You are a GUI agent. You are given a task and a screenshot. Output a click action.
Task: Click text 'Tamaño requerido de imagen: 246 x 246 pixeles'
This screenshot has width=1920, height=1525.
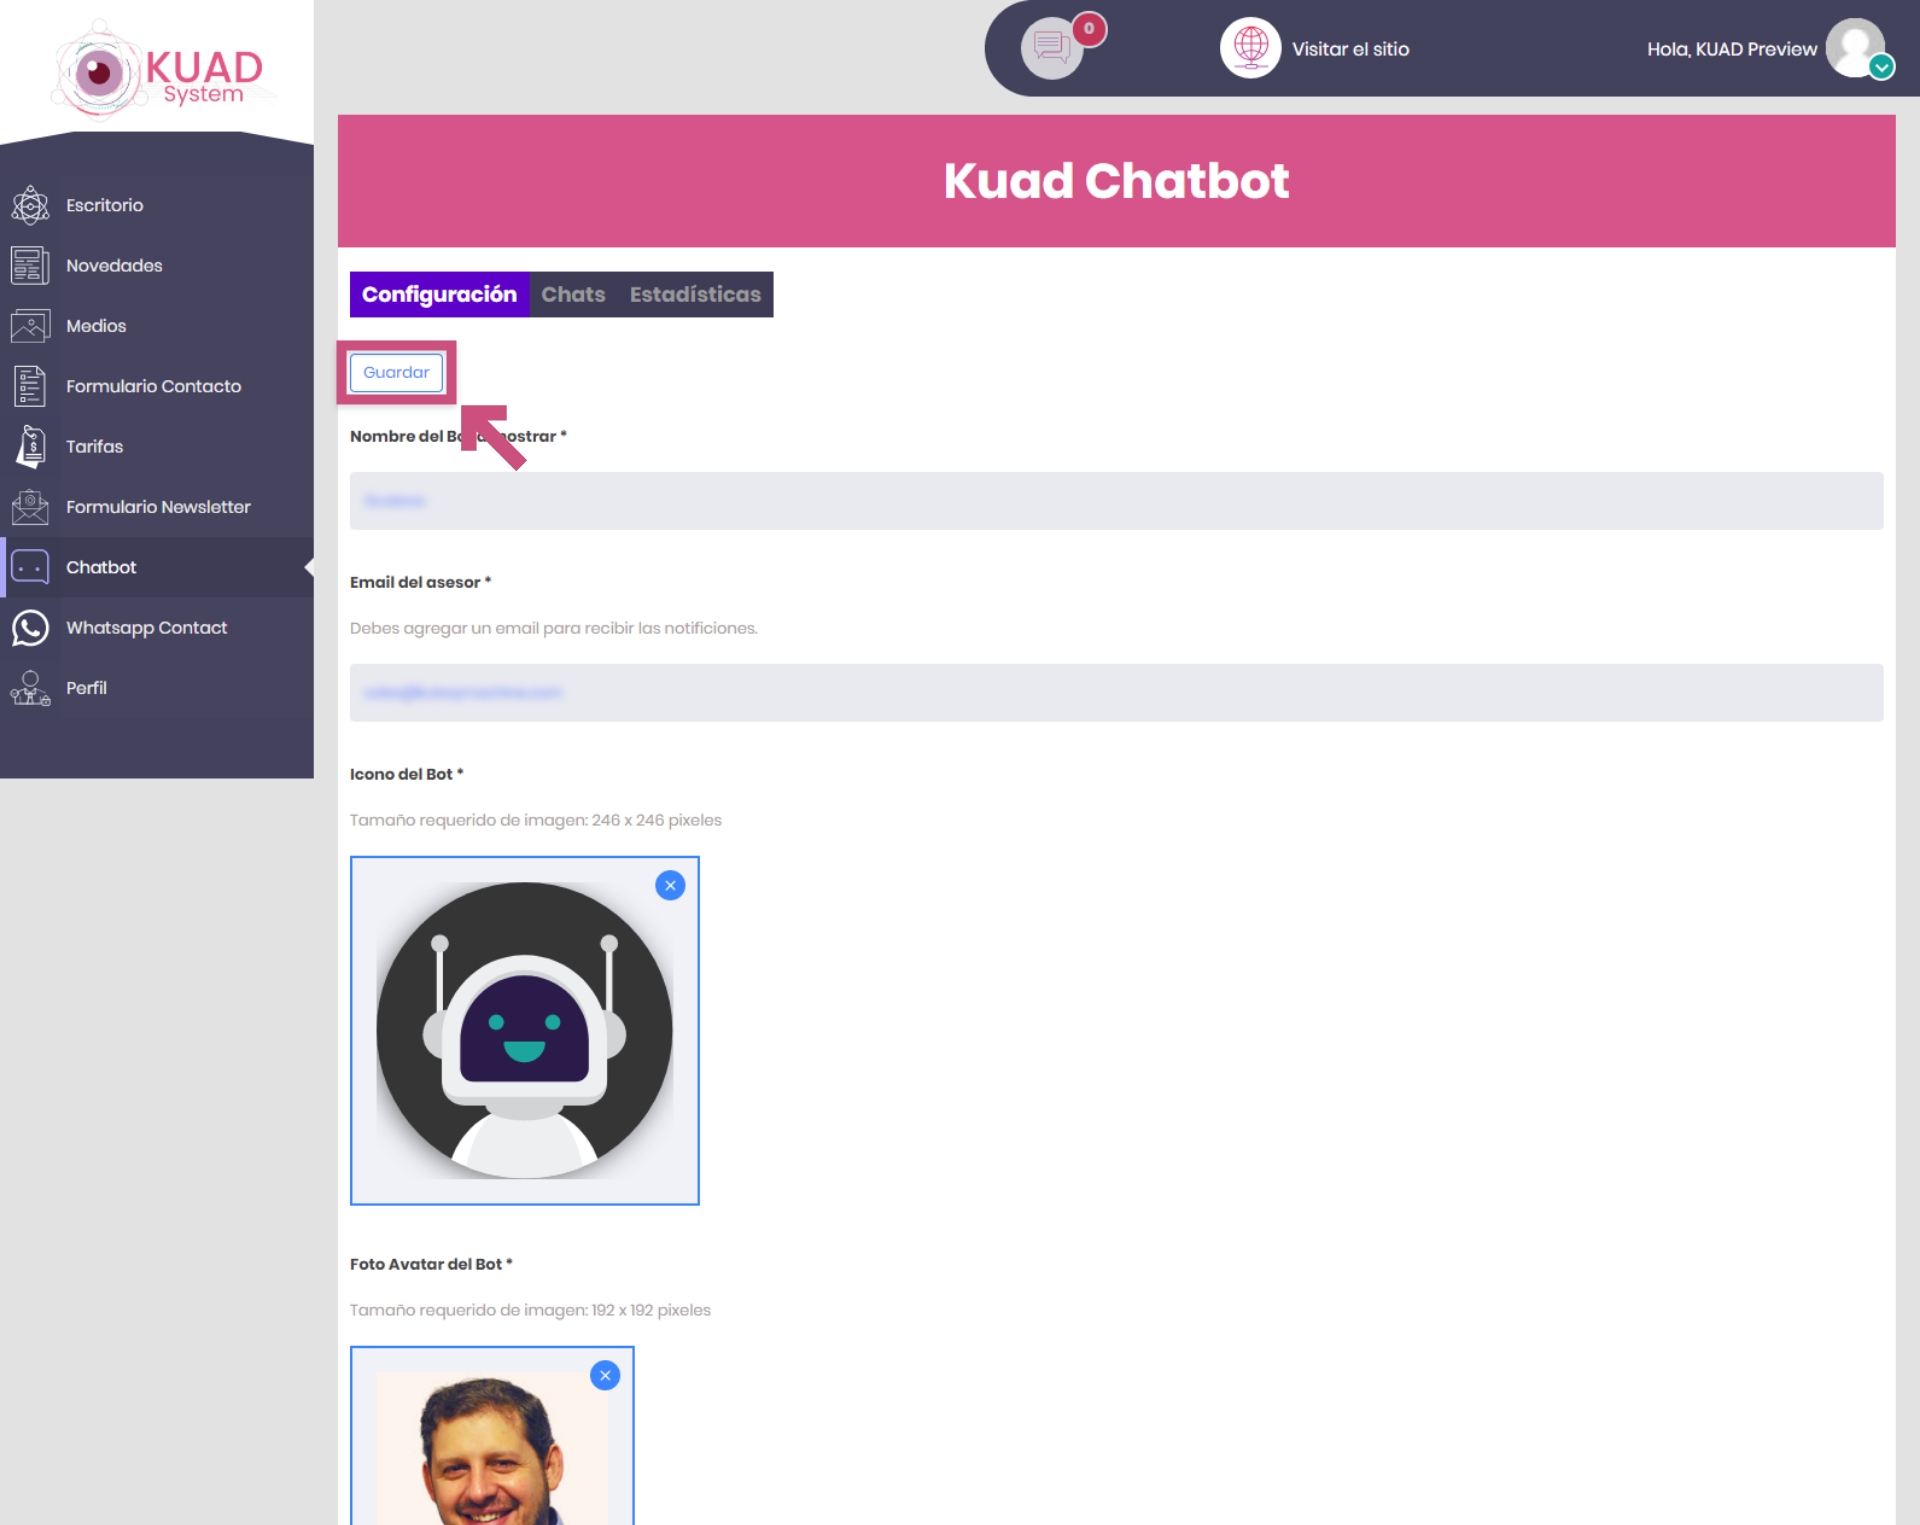[x=535, y=820]
